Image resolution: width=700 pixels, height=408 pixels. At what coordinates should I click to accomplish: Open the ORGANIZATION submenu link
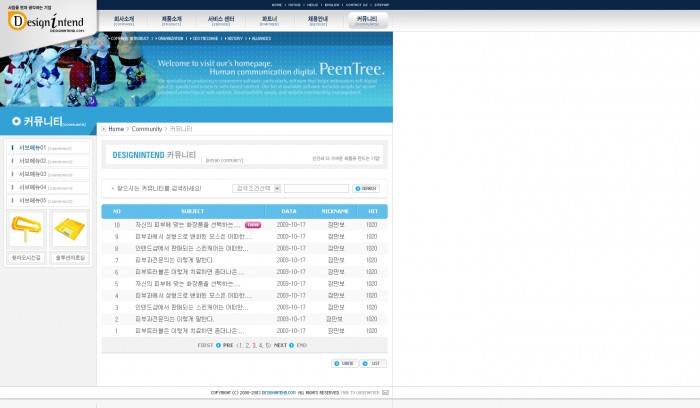170,39
